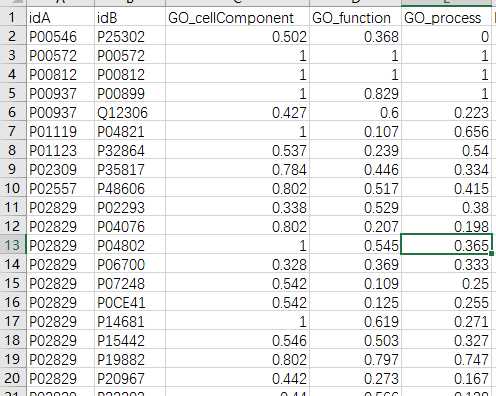Select cell with value 0.784
This screenshot has width=496, height=396.
tap(237, 169)
